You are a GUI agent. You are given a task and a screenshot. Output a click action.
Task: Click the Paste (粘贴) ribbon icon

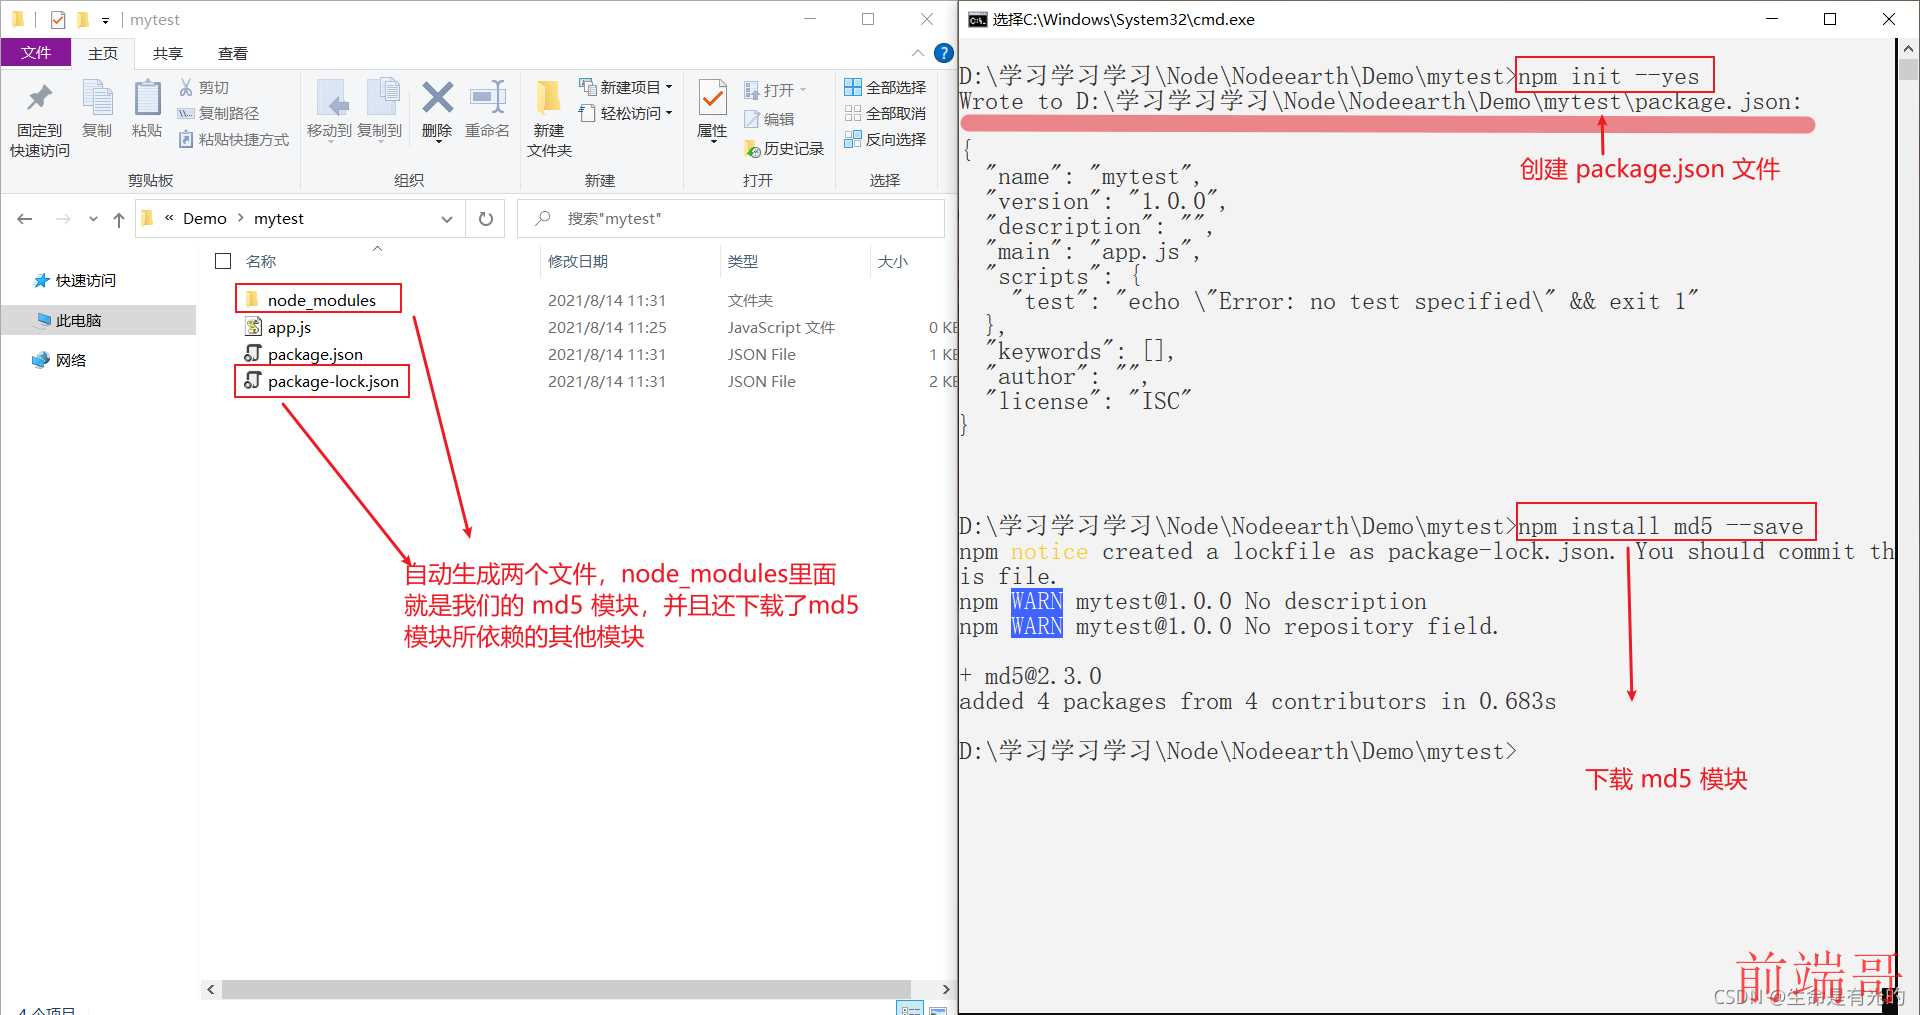[147, 98]
